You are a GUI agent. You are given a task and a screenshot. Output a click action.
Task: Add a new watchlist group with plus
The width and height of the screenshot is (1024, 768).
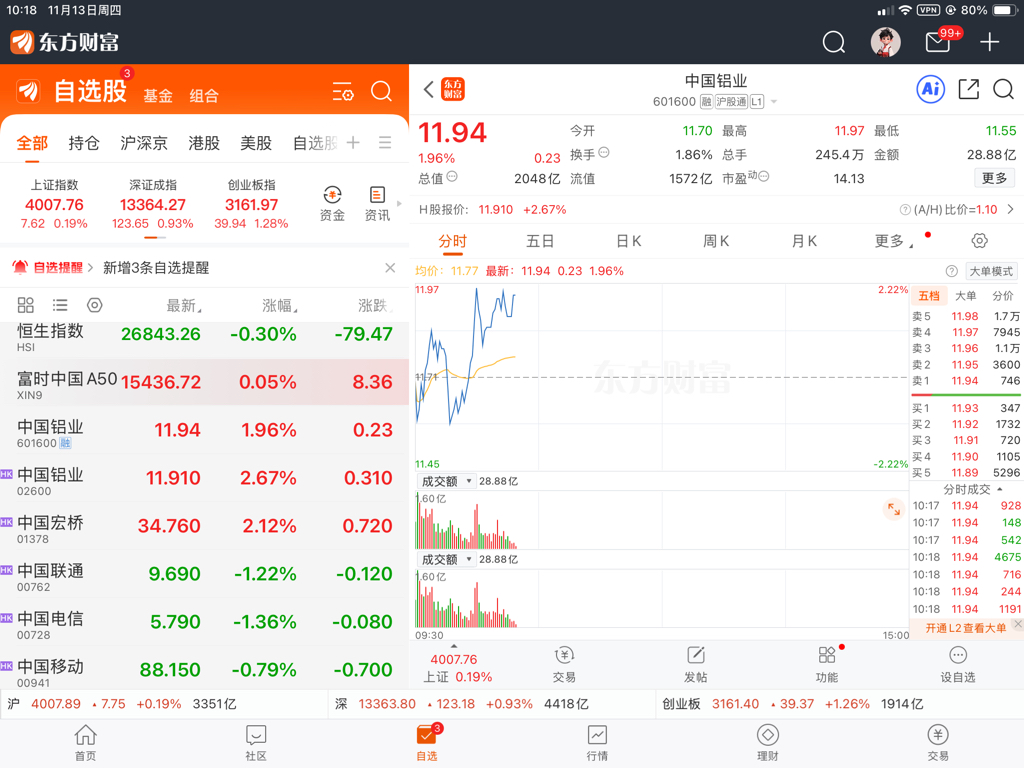point(353,142)
